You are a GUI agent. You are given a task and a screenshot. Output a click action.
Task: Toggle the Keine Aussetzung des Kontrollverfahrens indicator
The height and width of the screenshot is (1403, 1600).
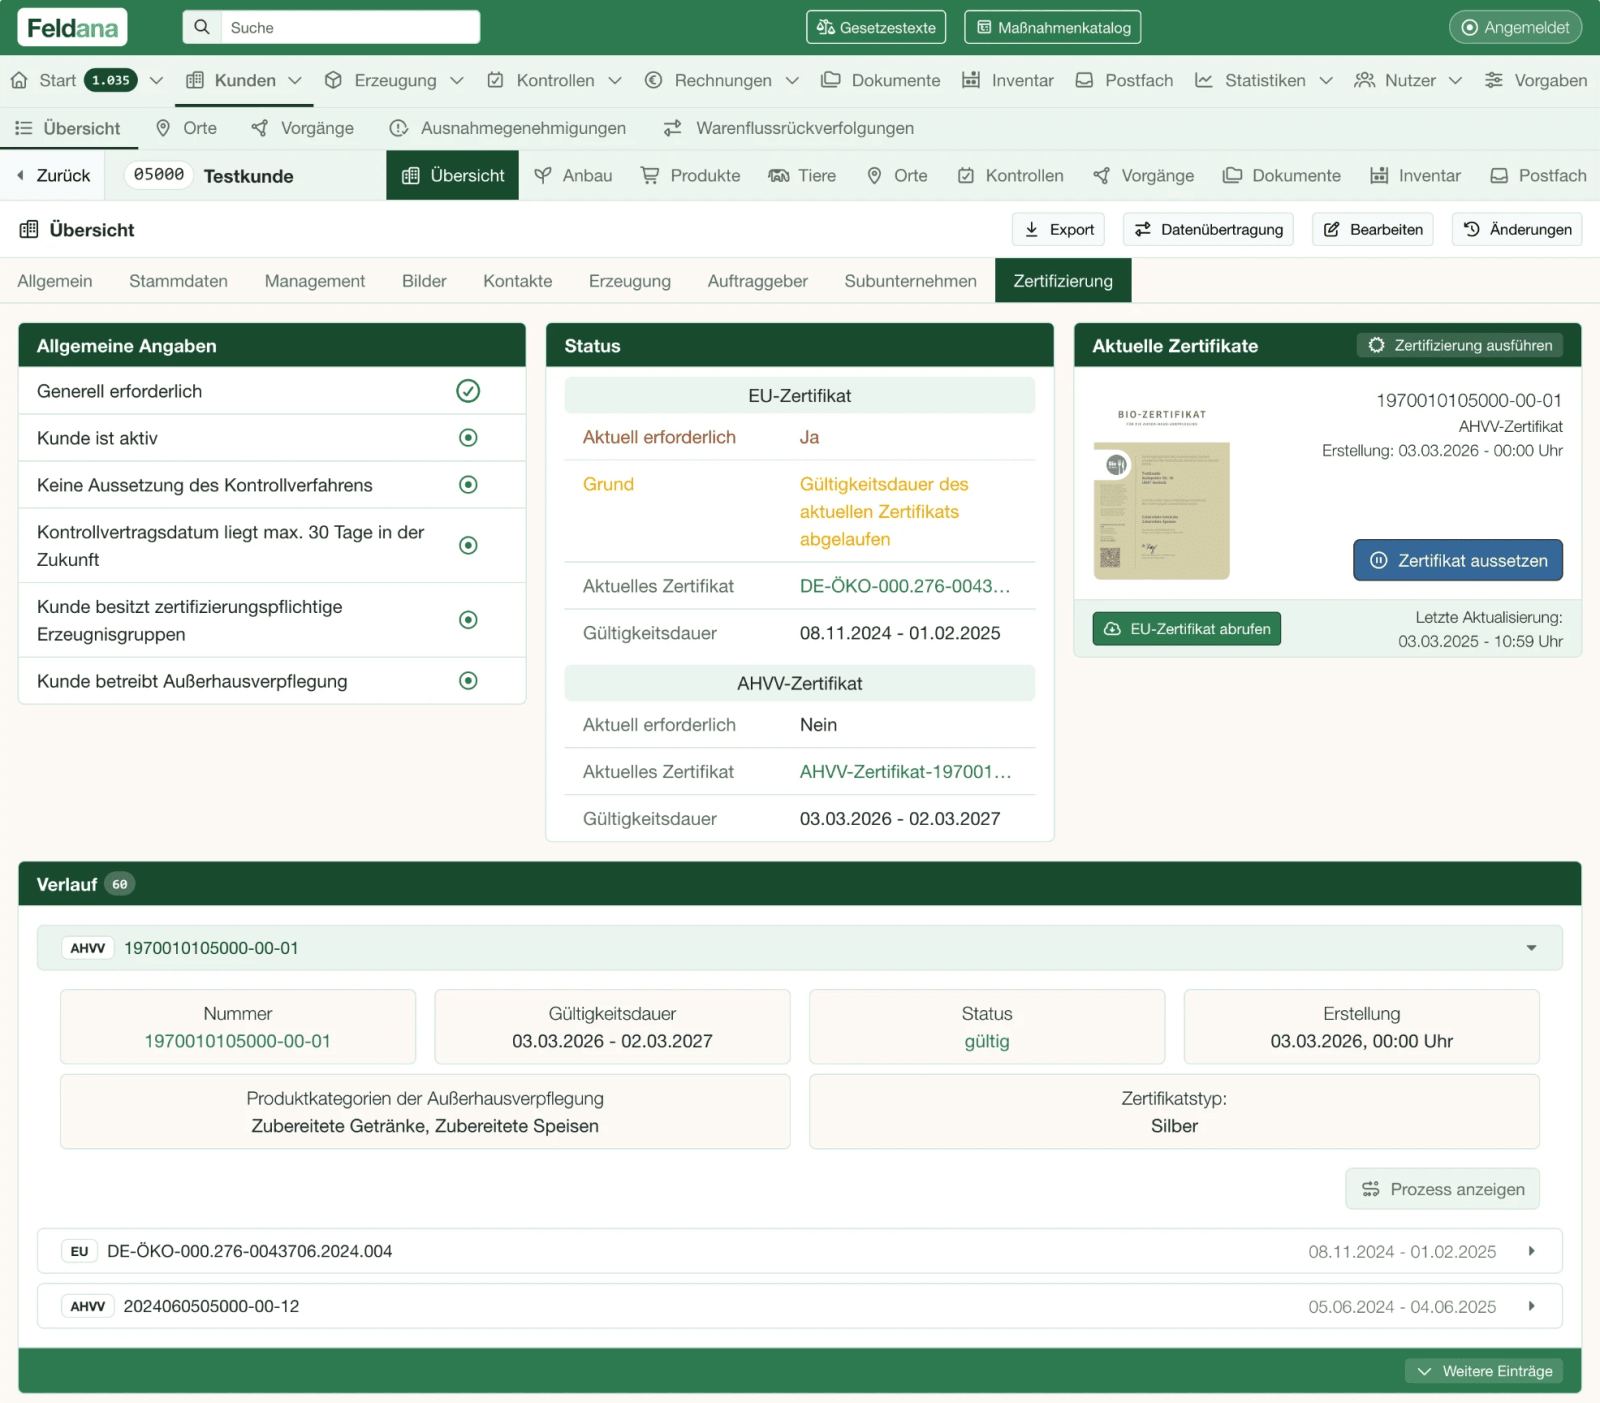[468, 485]
